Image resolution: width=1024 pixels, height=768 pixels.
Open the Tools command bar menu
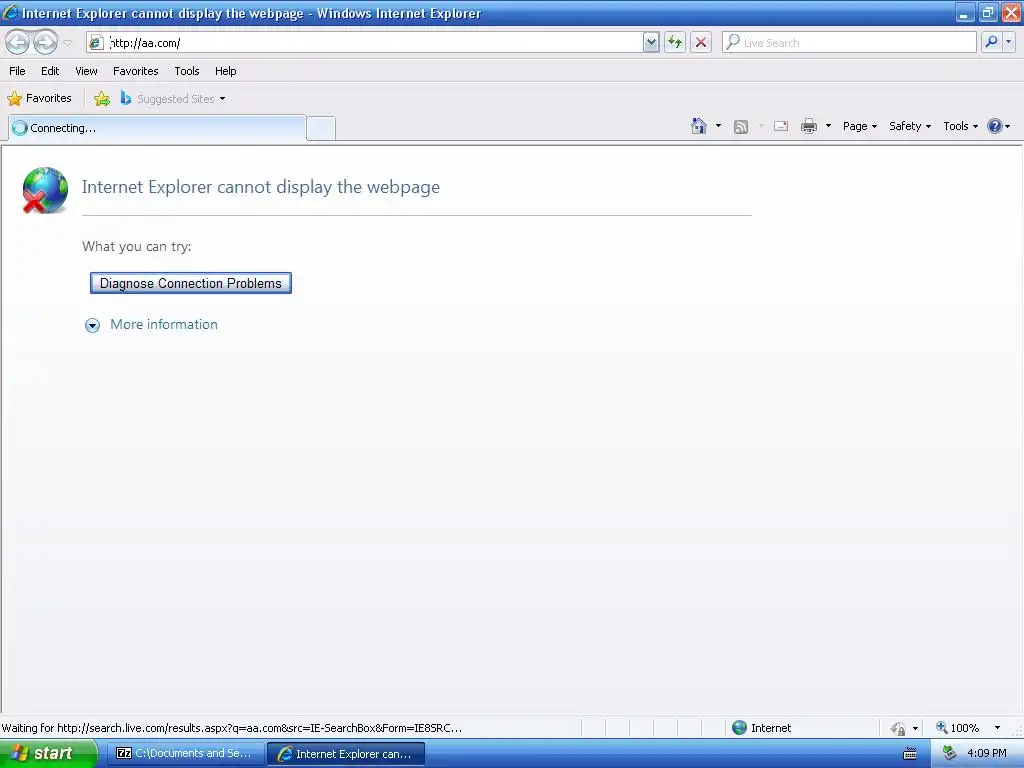point(960,126)
